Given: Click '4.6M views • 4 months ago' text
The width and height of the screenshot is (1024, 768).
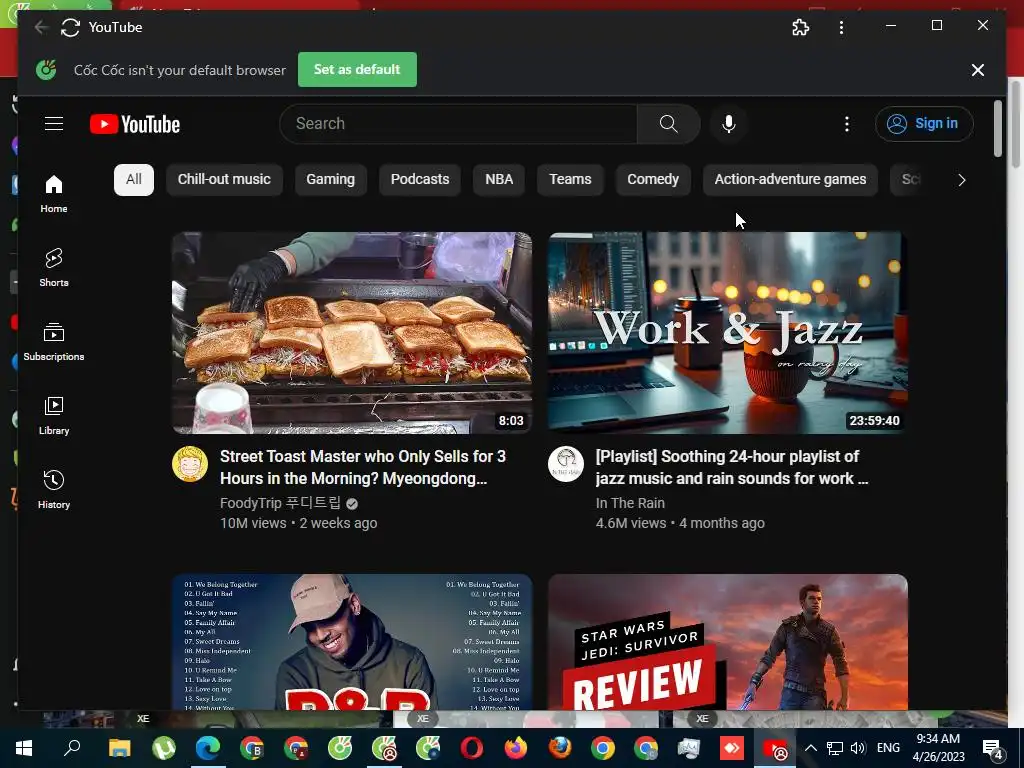Looking at the screenshot, I should click(680, 523).
